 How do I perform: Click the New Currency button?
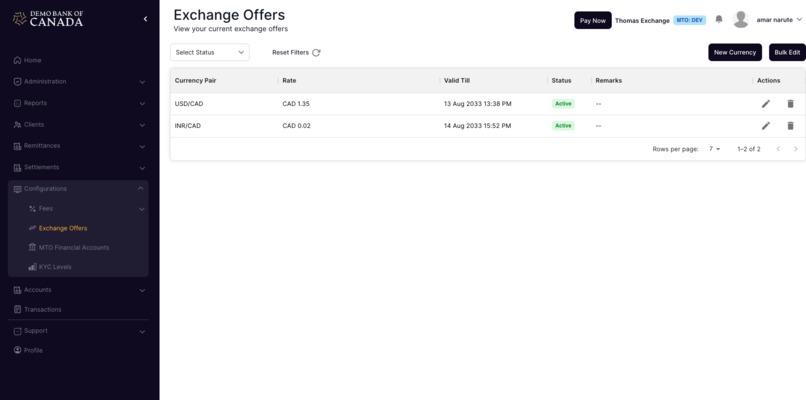[735, 52]
